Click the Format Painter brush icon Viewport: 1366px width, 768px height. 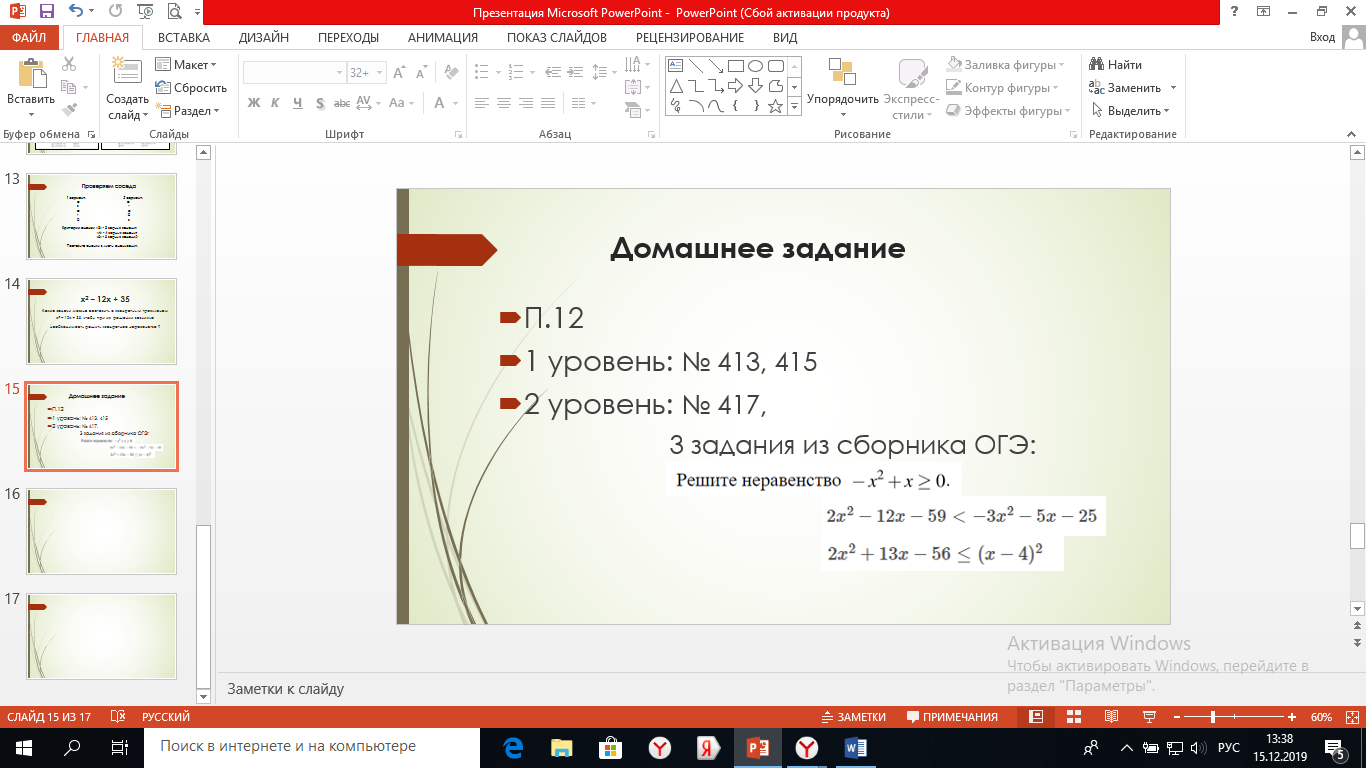(69, 110)
